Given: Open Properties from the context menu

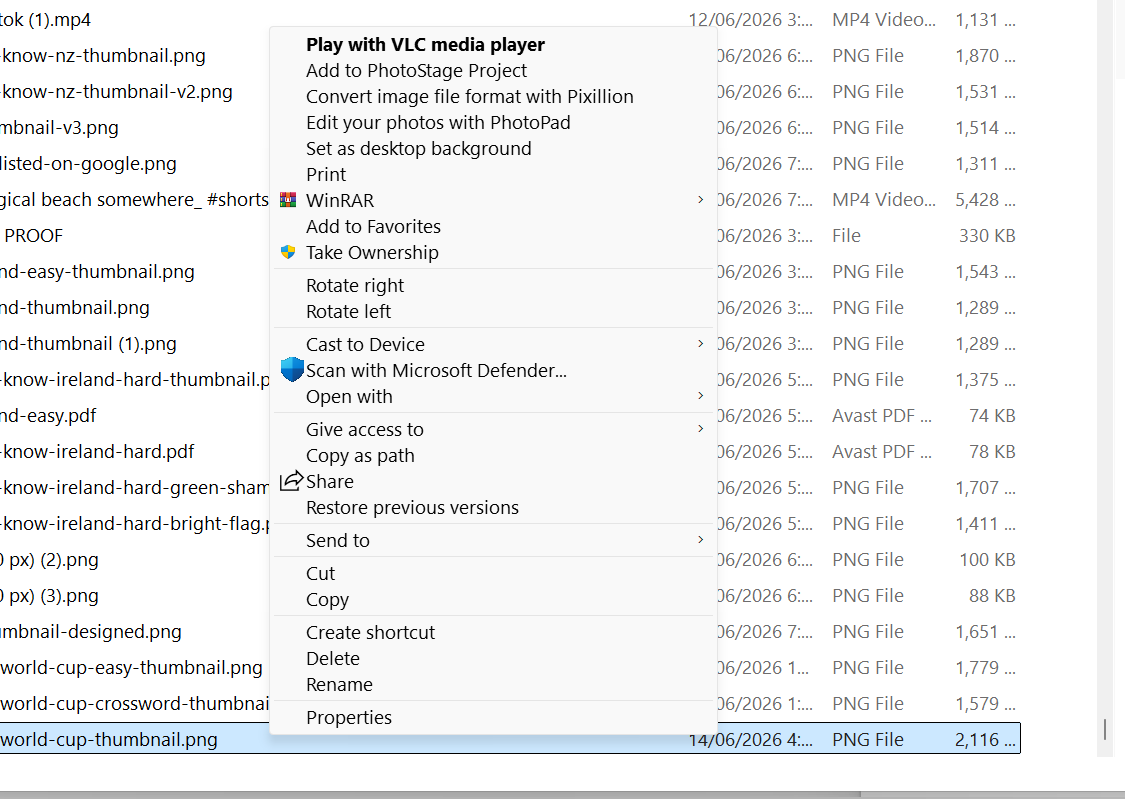Looking at the screenshot, I should [x=349, y=717].
